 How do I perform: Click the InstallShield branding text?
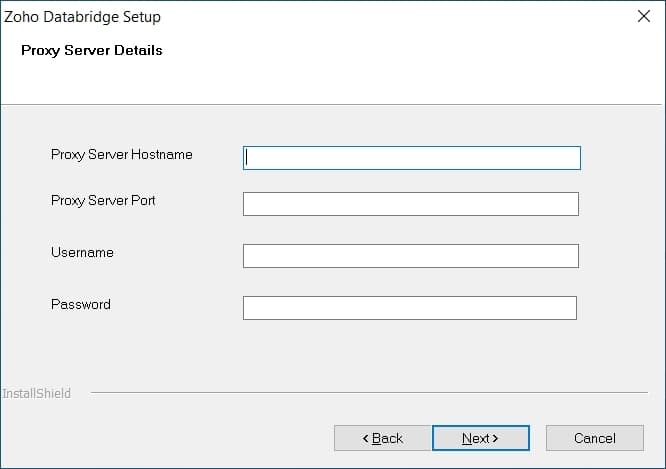coord(36,394)
